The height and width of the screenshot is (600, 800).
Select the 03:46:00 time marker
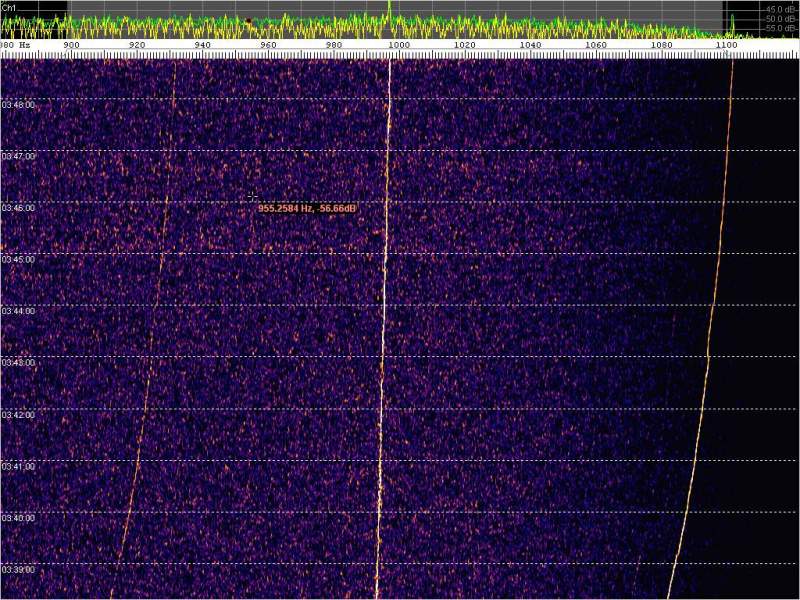tap(18, 208)
